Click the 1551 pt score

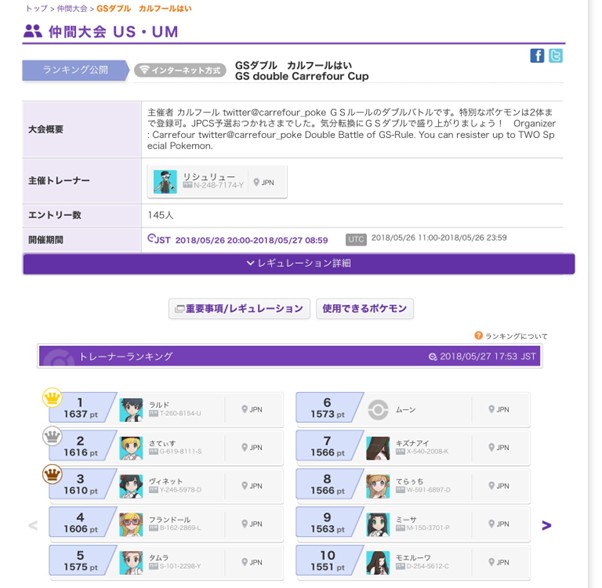pyautogui.click(x=327, y=567)
